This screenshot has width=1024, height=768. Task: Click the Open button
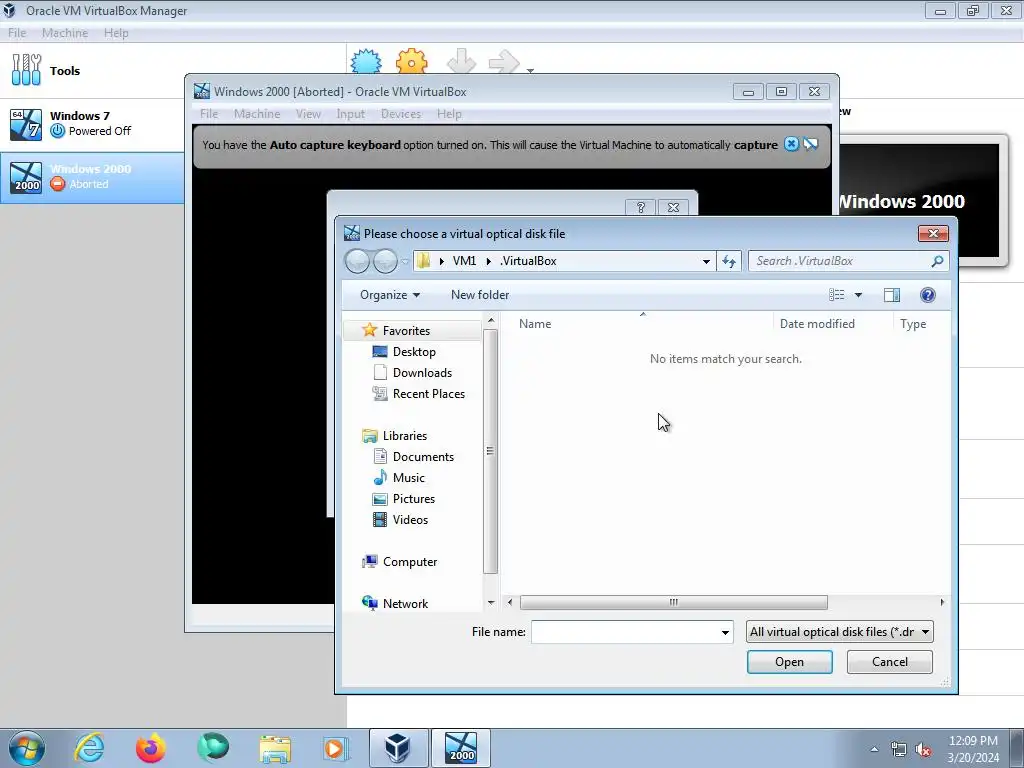790,662
